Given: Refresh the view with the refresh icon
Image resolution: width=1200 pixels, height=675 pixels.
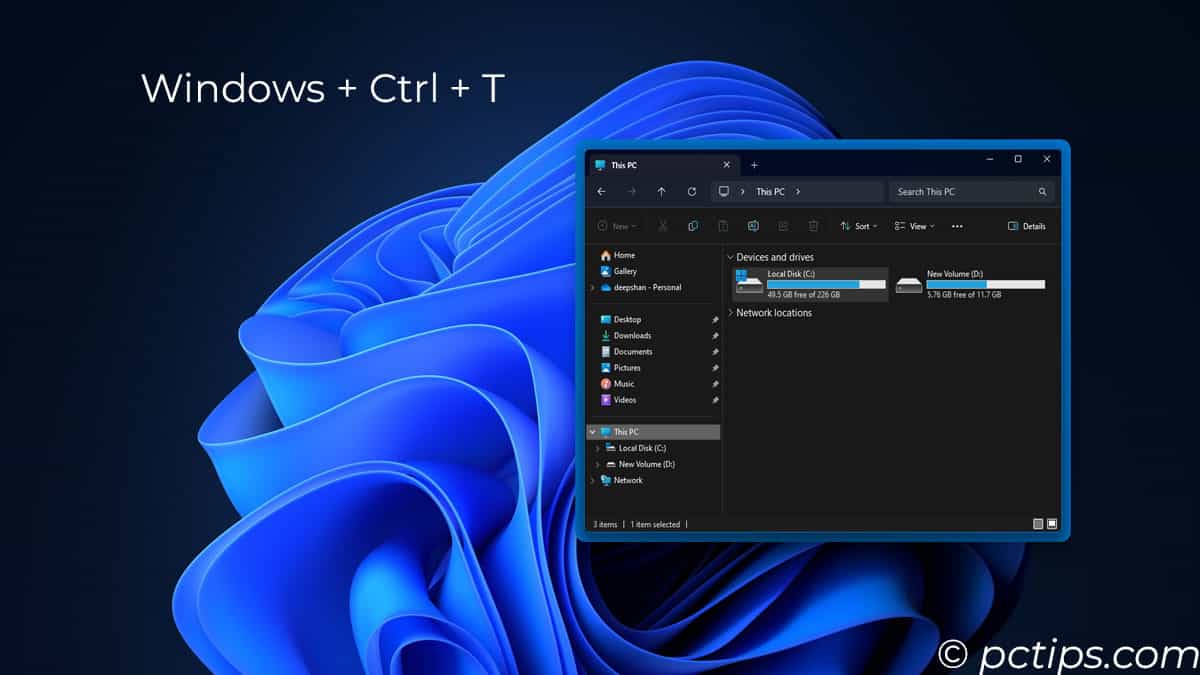Looking at the screenshot, I should point(692,191).
